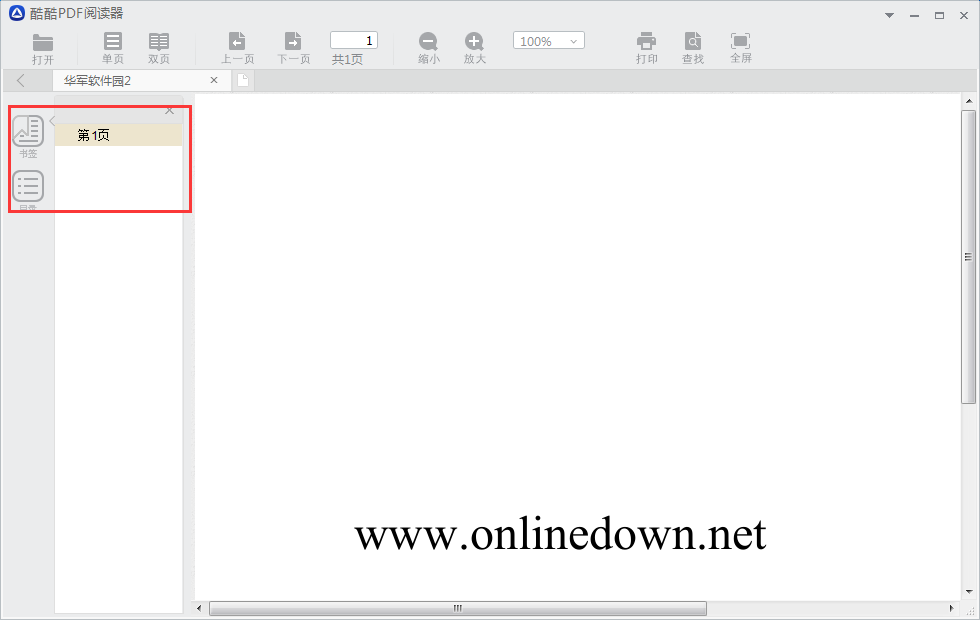Open the title bar dropdown menu arrow
This screenshot has width=980, height=620.
point(889,16)
